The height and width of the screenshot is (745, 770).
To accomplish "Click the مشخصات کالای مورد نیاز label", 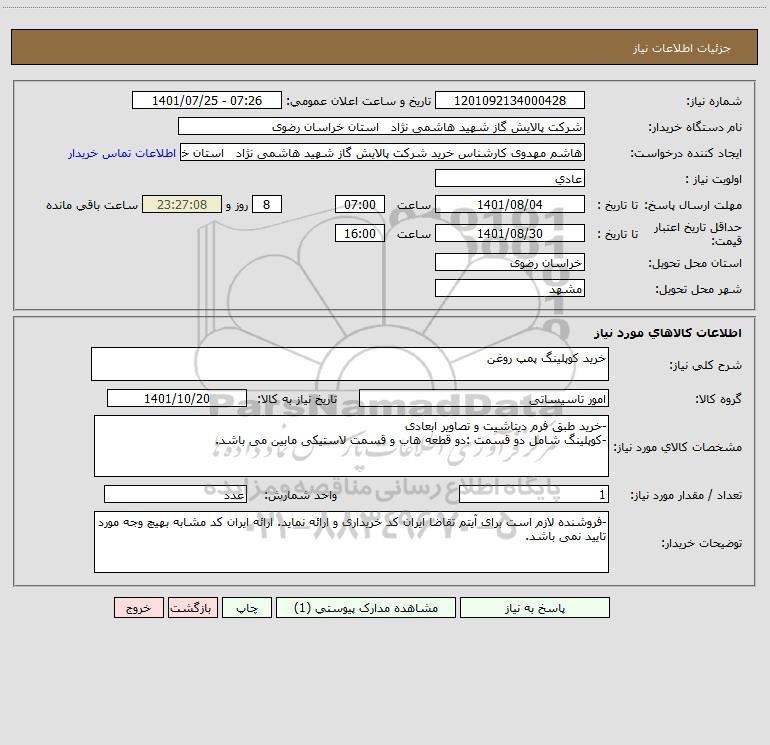I will pyautogui.click(x=680, y=447).
